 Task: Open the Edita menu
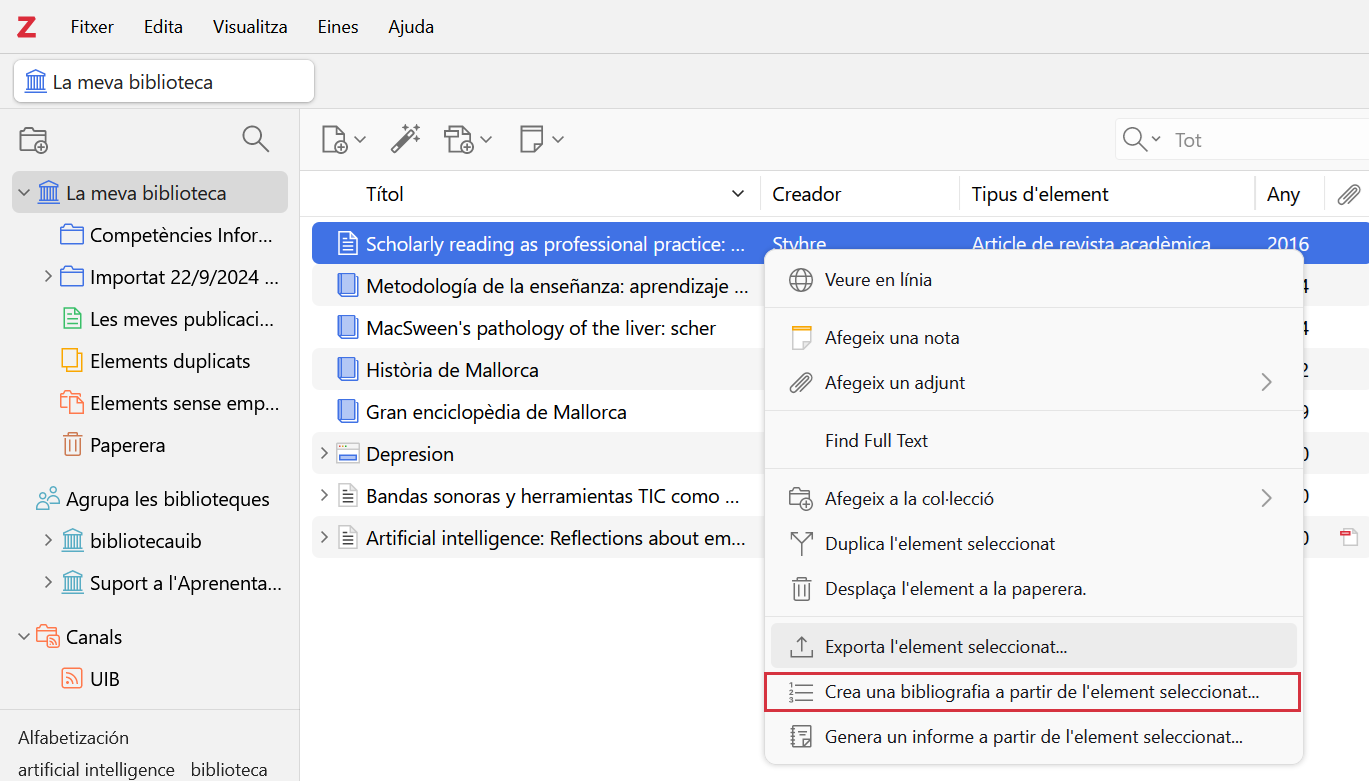pyautogui.click(x=163, y=27)
